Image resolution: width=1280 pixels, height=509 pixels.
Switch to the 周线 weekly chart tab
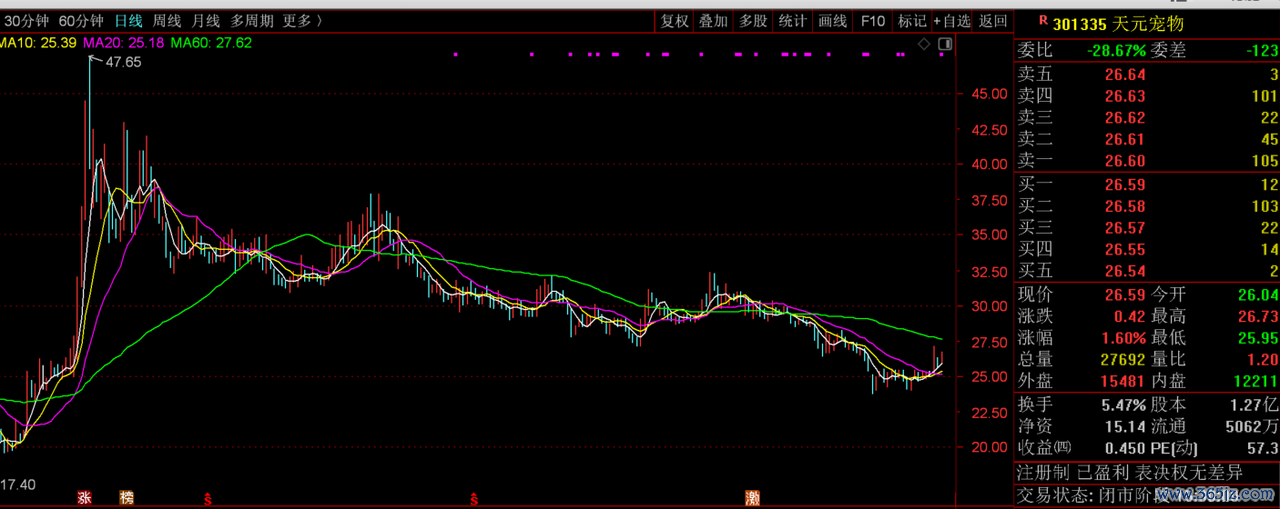(167, 21)
